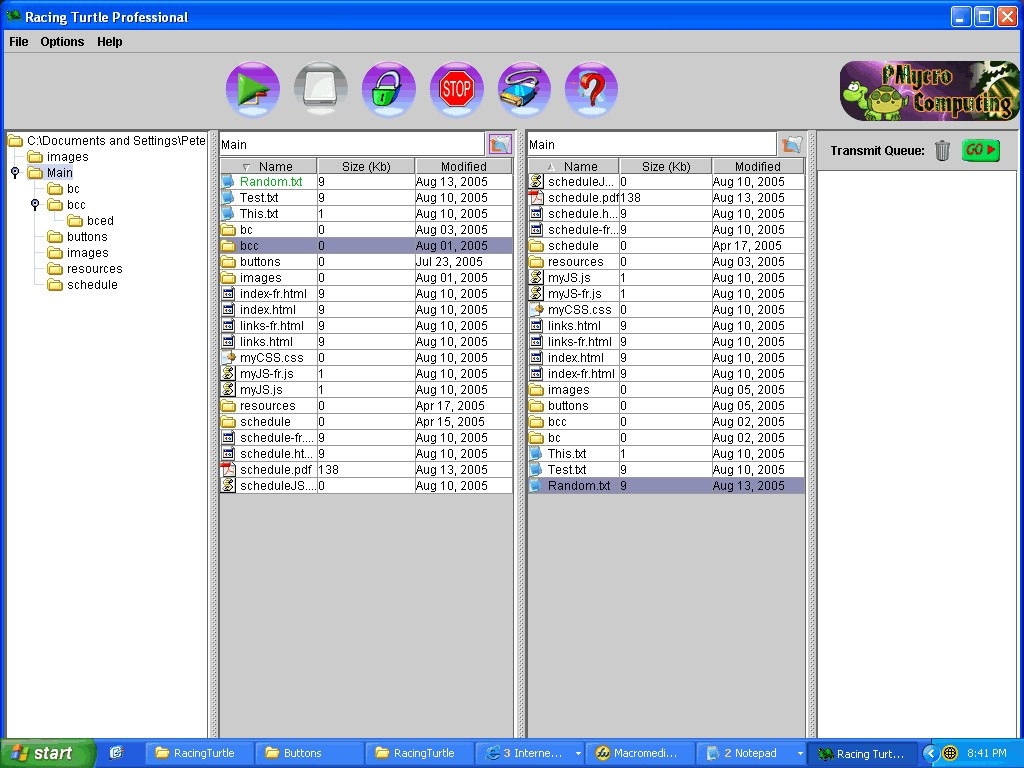Open the Help menu
Viewport: 1024px width, 768px height.
110,42
